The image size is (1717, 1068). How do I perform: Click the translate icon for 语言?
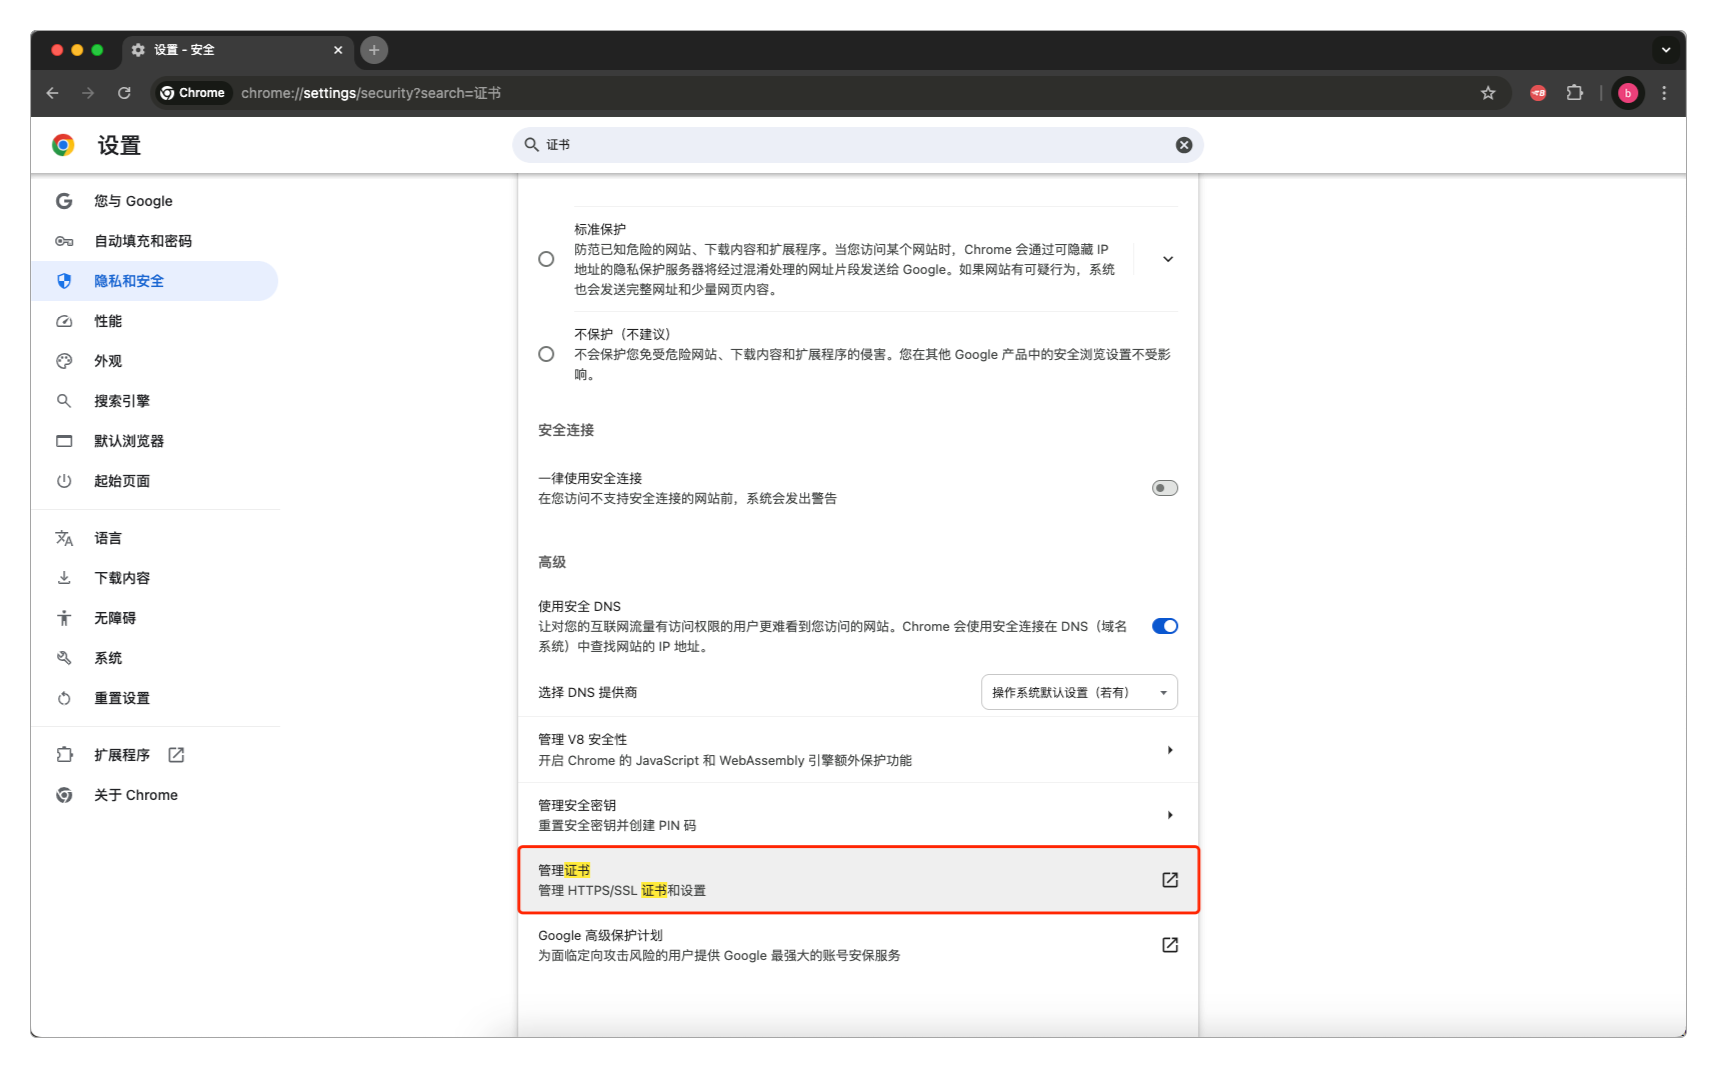pos(64,538)
